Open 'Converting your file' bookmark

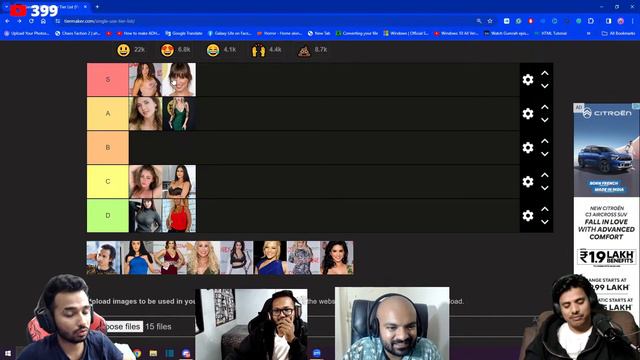pos(357,33)
